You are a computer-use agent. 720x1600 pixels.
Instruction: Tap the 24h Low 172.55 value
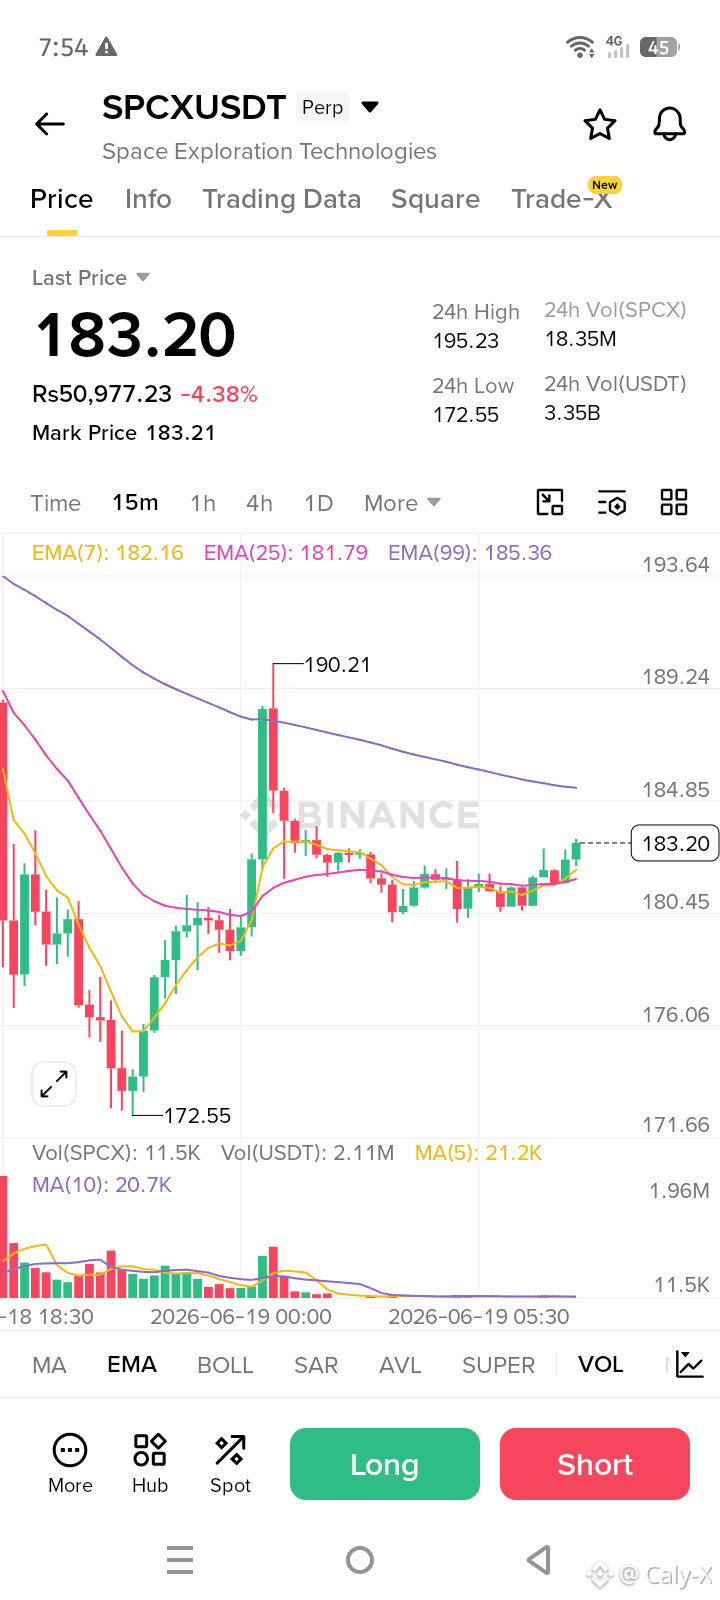[x=466, y=415]
